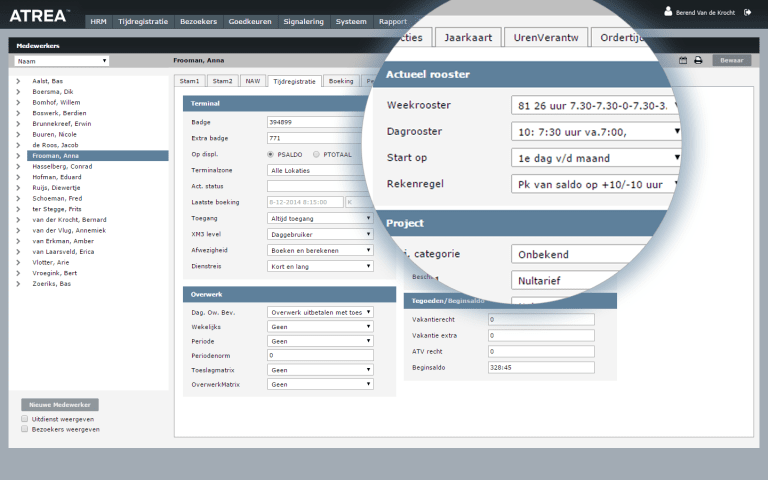
Task: Click the Badge input field
Action: tap(316, 122)
